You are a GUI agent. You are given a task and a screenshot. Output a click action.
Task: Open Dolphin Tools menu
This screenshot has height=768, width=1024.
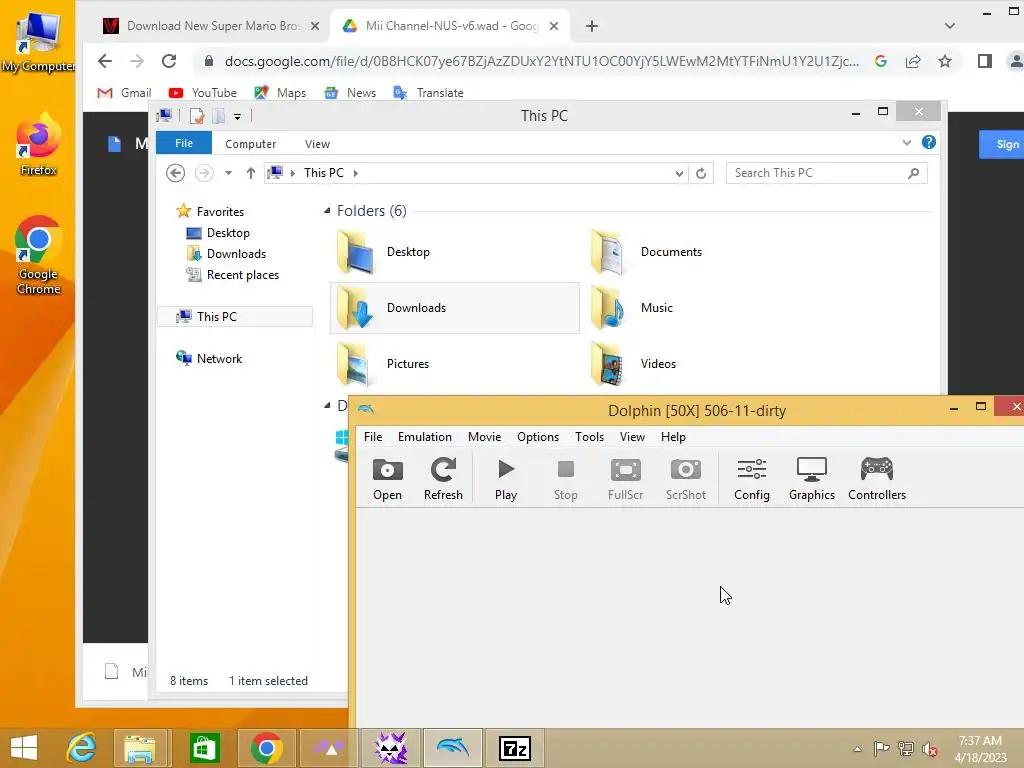(589, 437)
